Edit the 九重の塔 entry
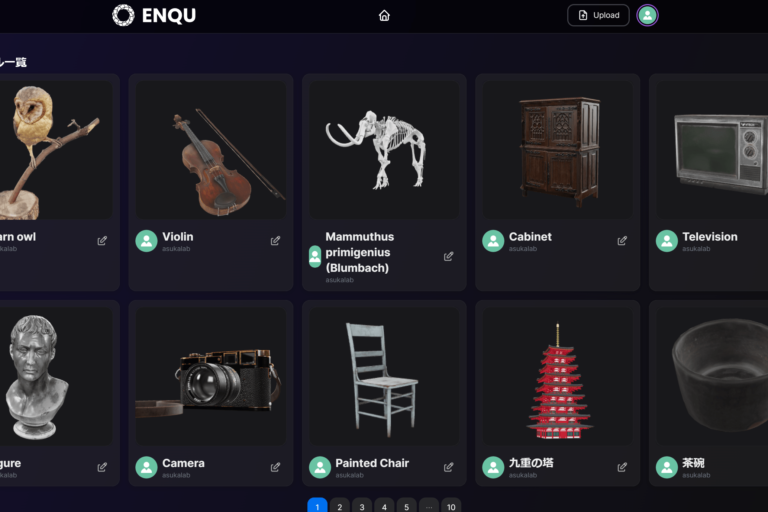This screenshot has width=768, height=512. 622,467
